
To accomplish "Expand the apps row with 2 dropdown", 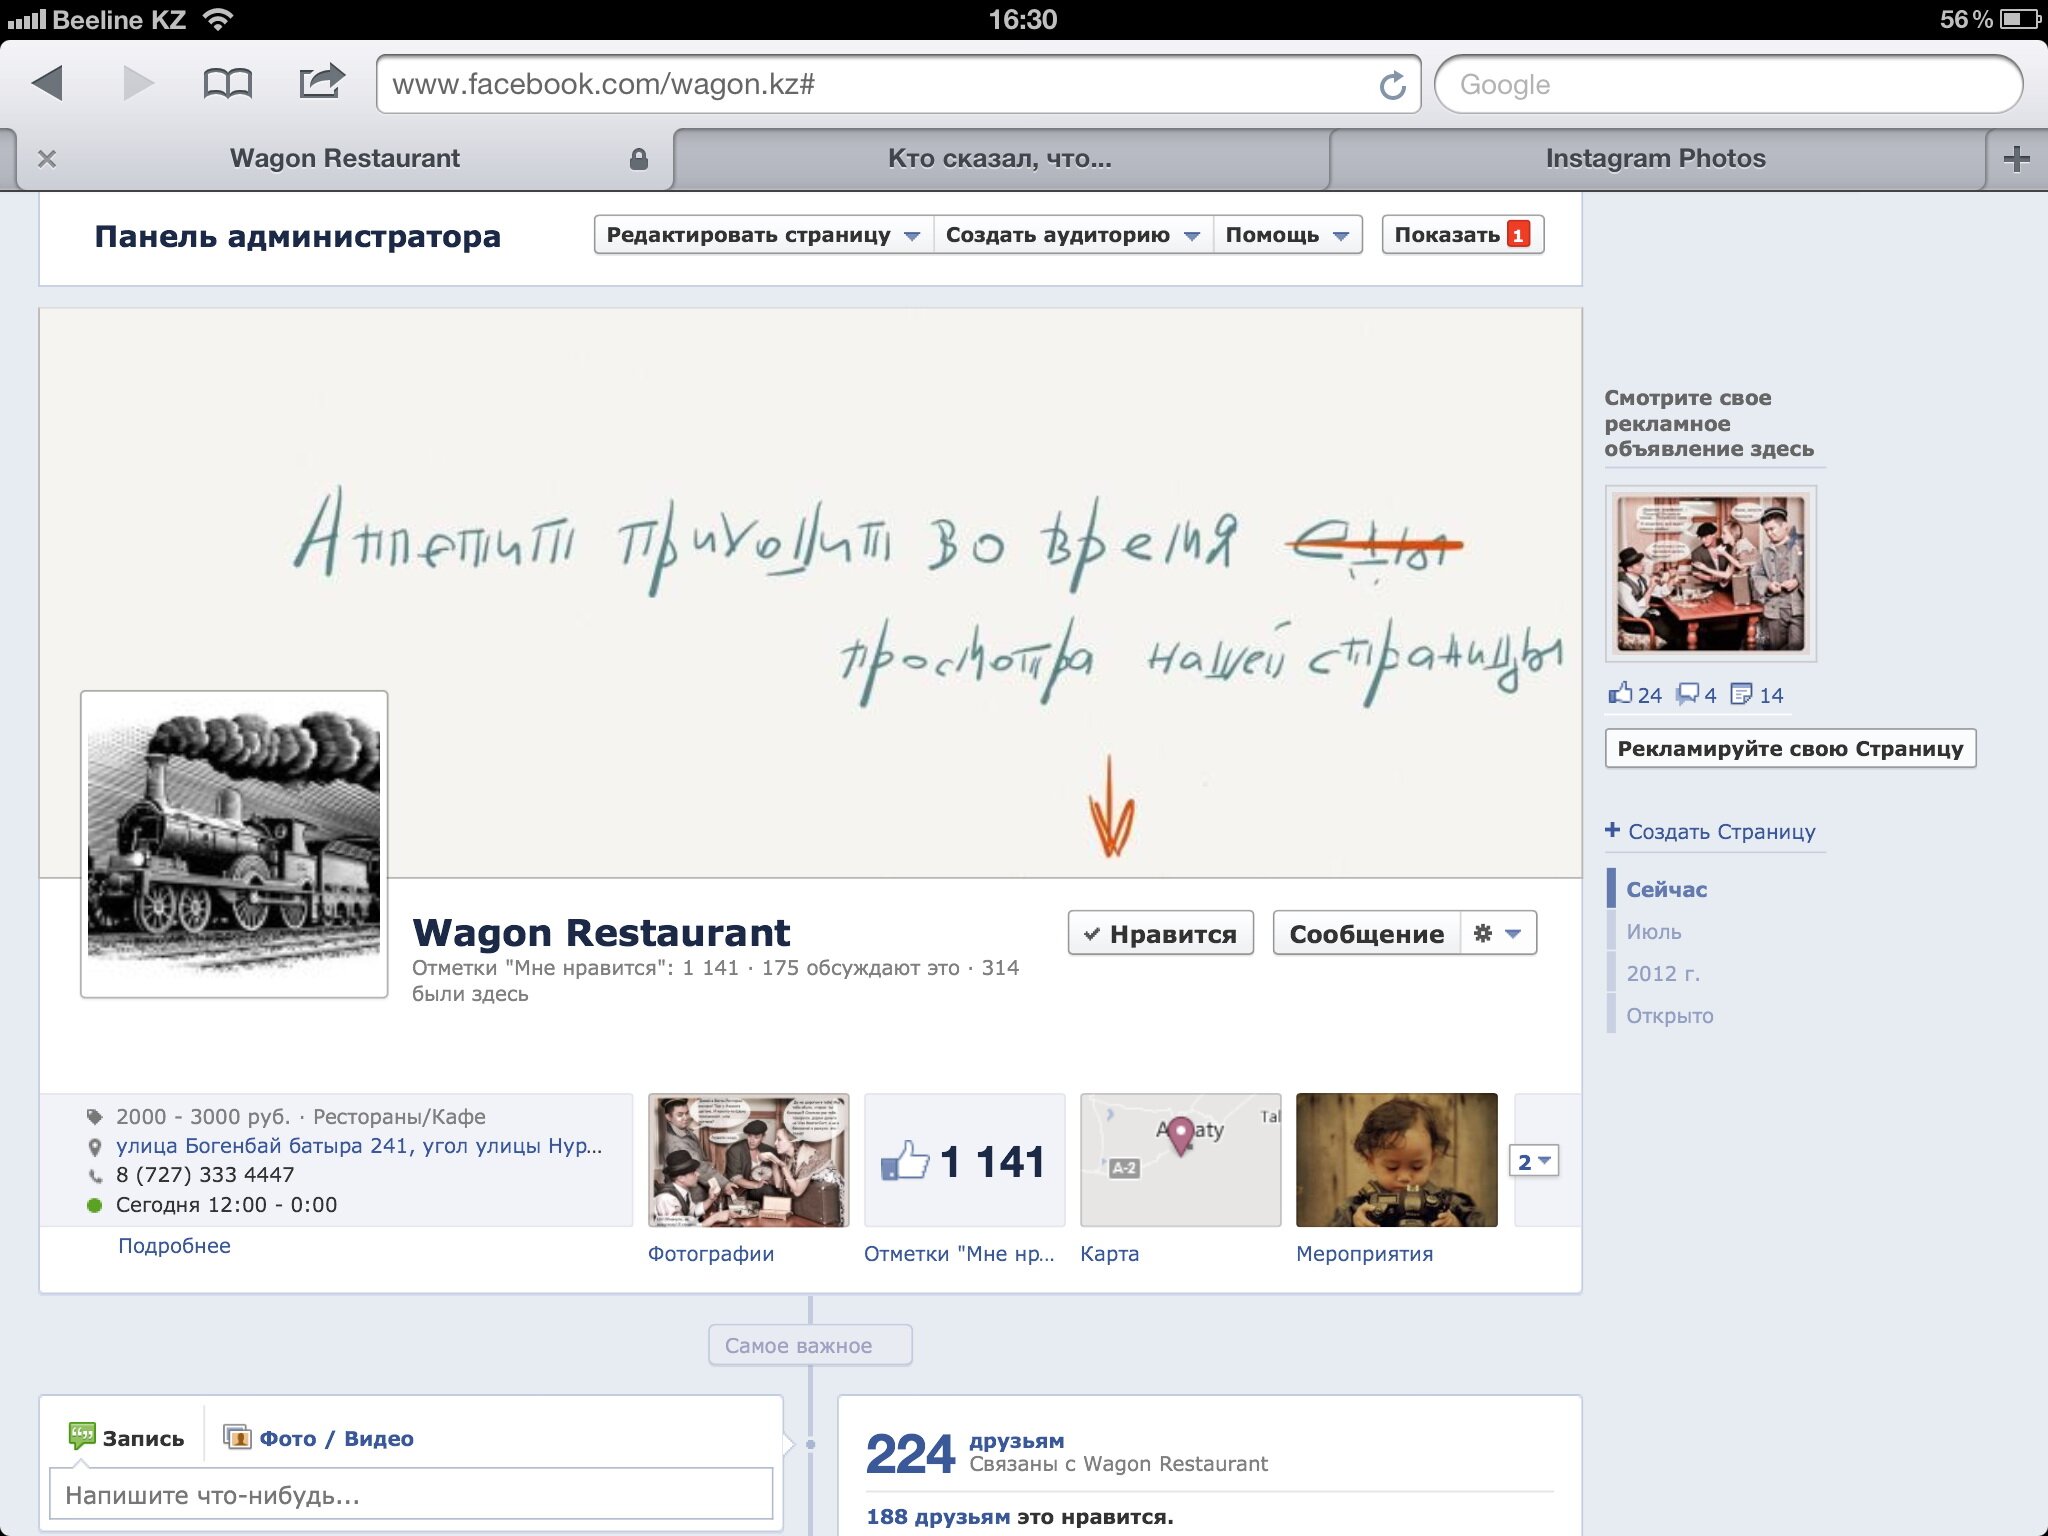I will coord(1533,1161).
